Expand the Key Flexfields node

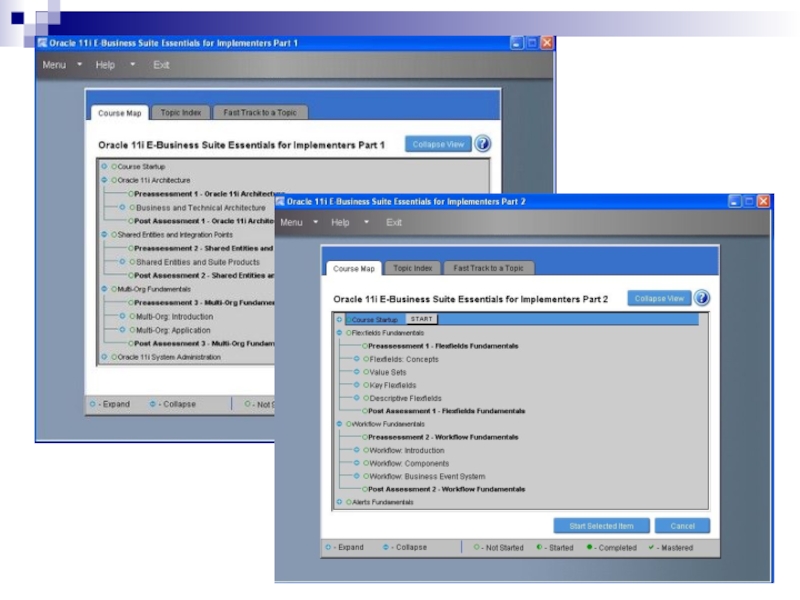point(357,385)
